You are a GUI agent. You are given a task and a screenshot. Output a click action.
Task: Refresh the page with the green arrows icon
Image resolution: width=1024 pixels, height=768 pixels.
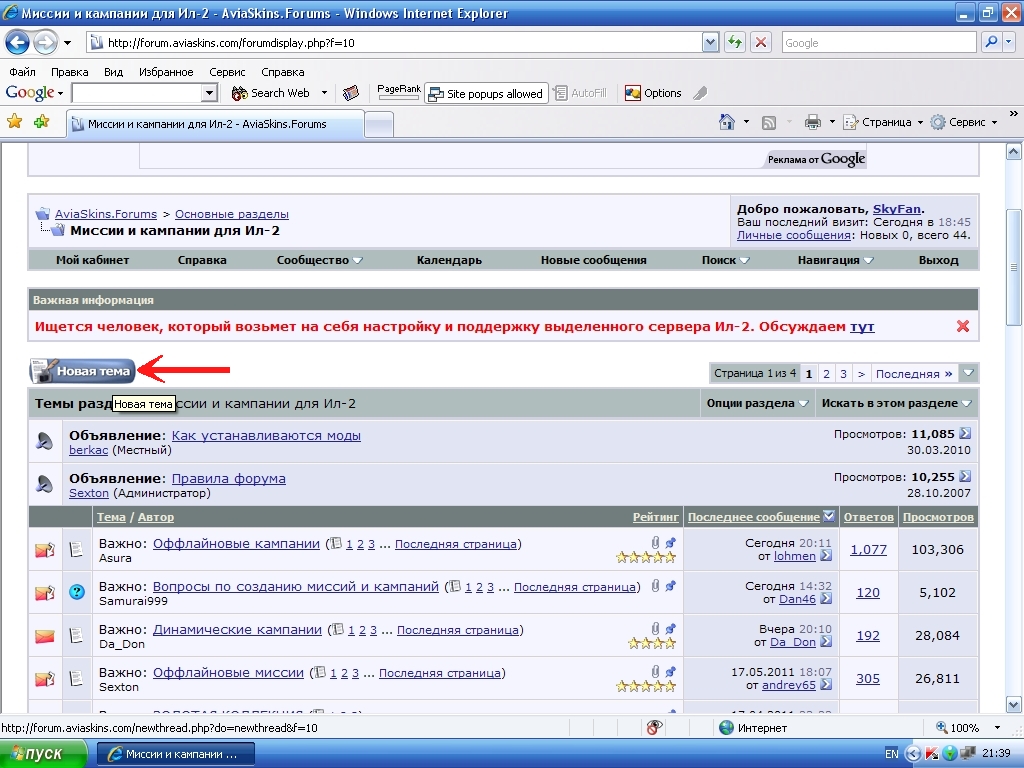coord(735,43)
